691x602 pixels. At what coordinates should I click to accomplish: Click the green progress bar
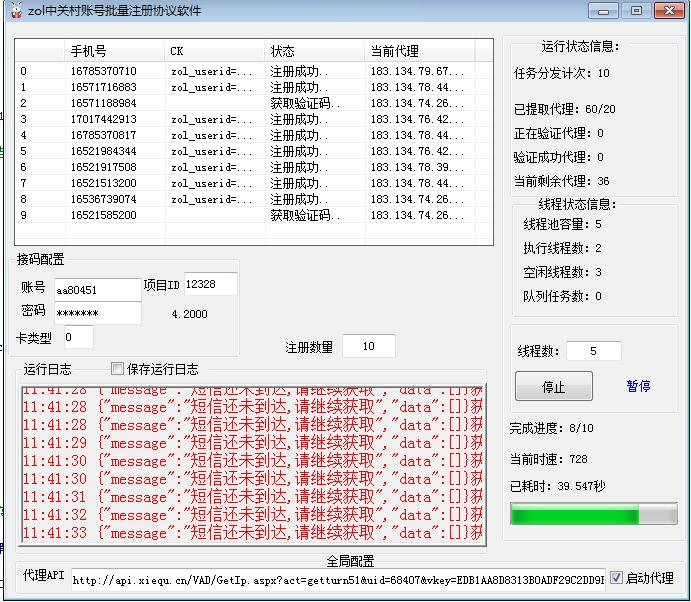coord(593,515)
